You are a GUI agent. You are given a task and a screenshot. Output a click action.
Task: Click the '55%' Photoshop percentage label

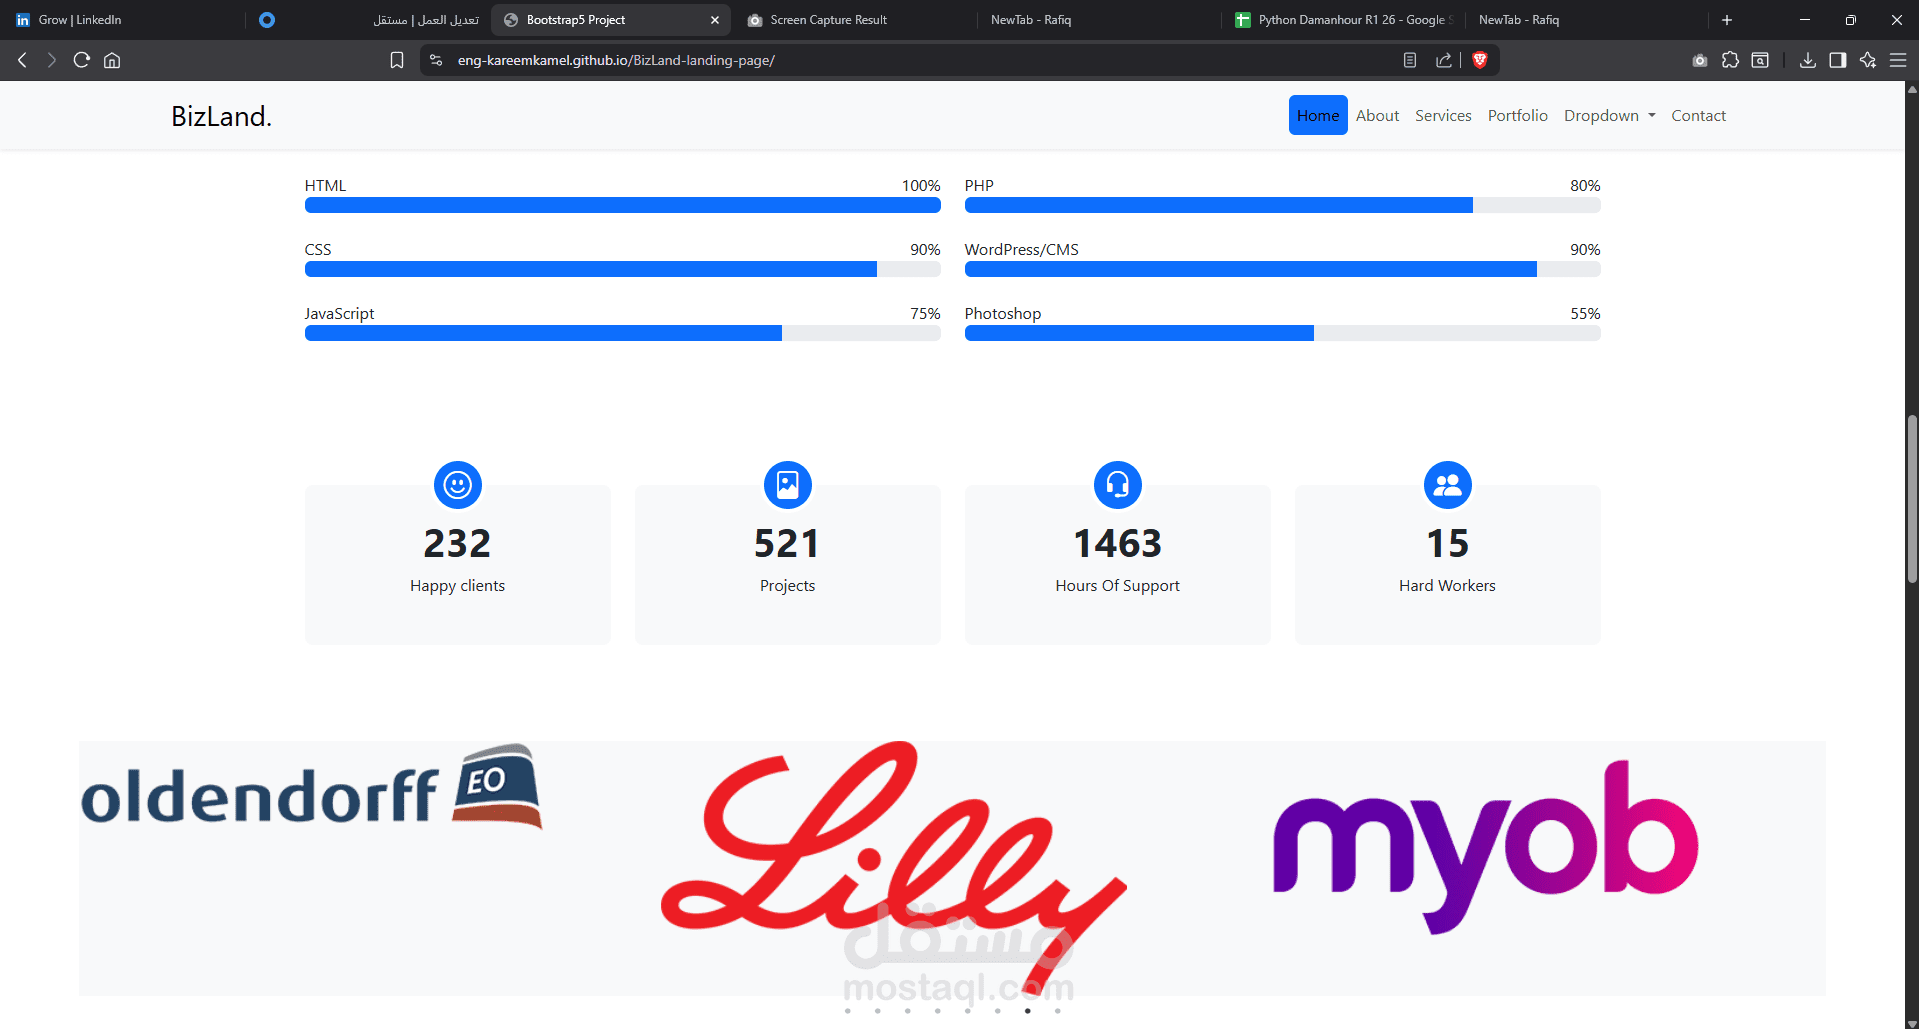[x=1585, y=313]
